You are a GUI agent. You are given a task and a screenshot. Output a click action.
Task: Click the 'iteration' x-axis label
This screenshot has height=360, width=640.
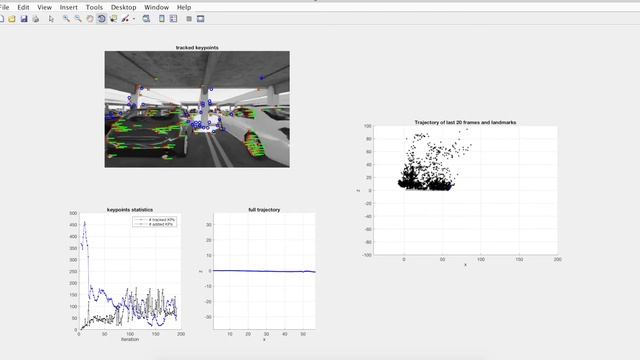130,339
